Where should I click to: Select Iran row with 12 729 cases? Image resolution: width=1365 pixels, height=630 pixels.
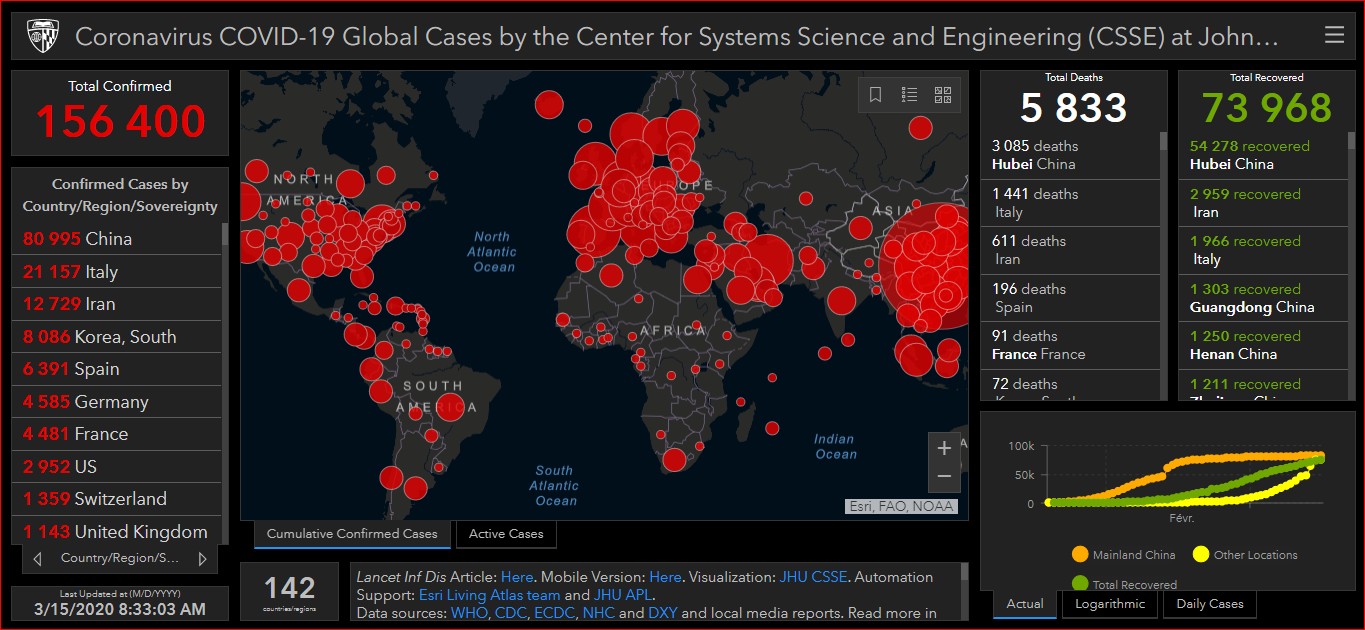pos(116,304)
